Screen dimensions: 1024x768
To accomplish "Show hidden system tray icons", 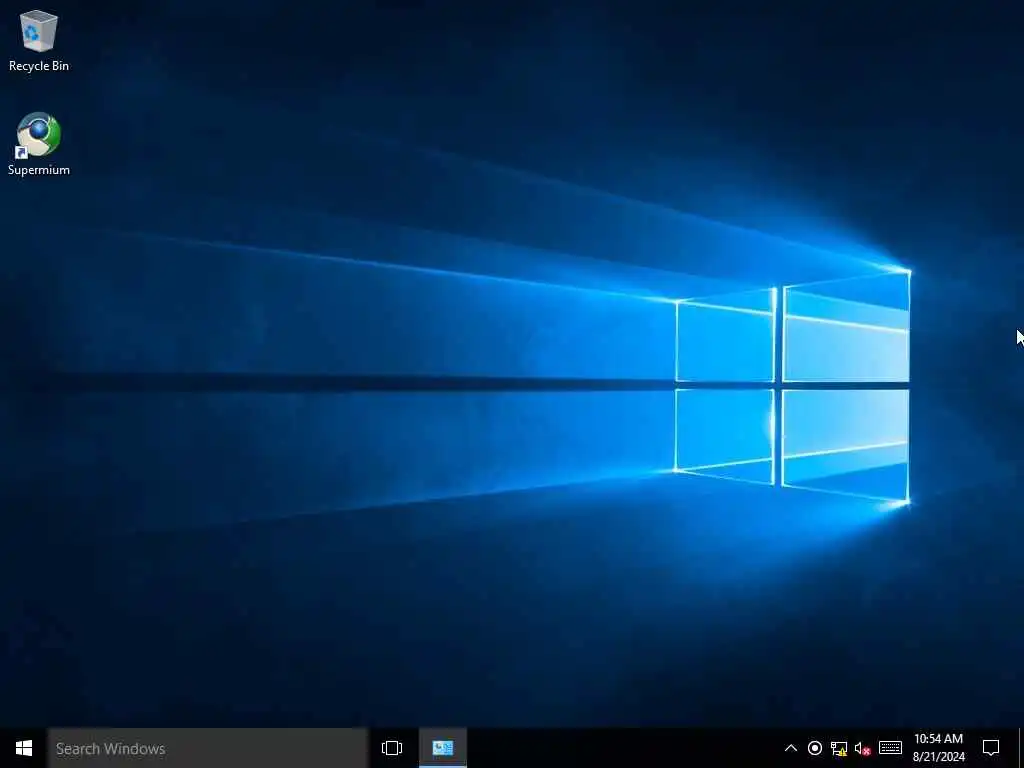I will point(790,748).
